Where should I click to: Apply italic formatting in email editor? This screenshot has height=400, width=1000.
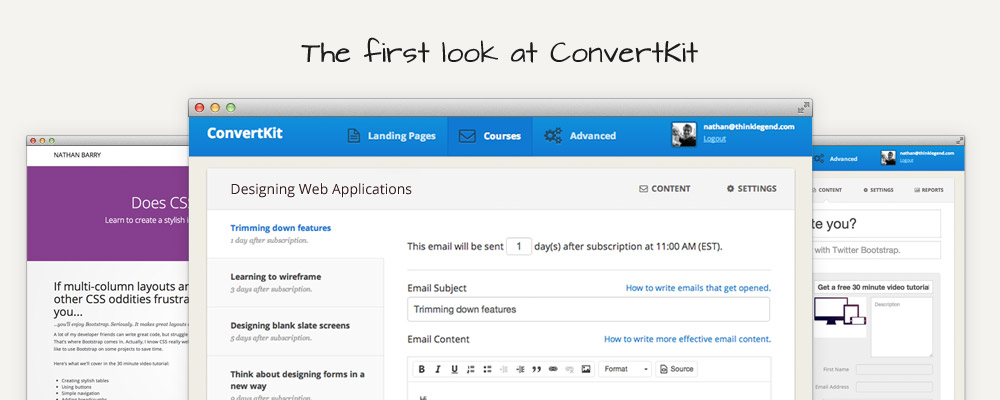pos(439,369)
